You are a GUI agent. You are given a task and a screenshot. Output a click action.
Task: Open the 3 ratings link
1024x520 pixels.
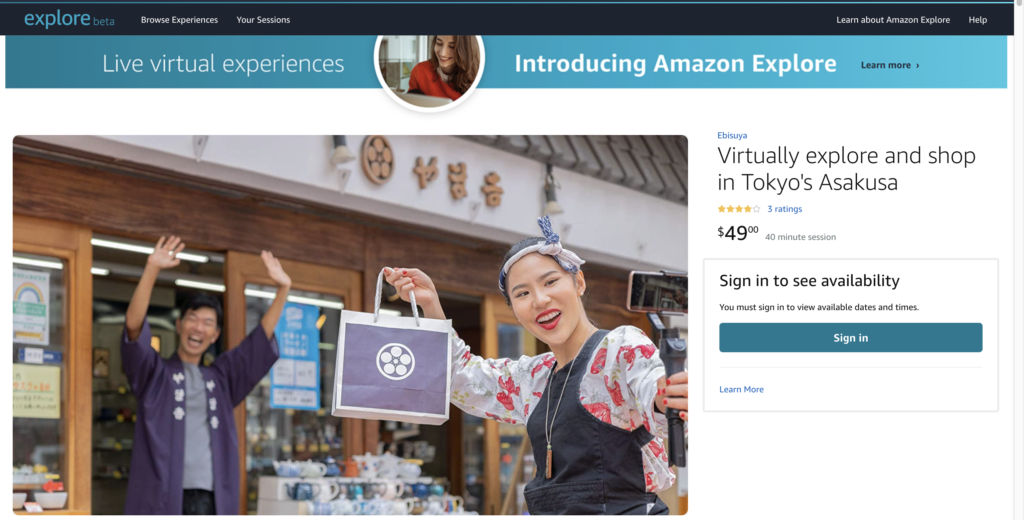coord(784,209)
